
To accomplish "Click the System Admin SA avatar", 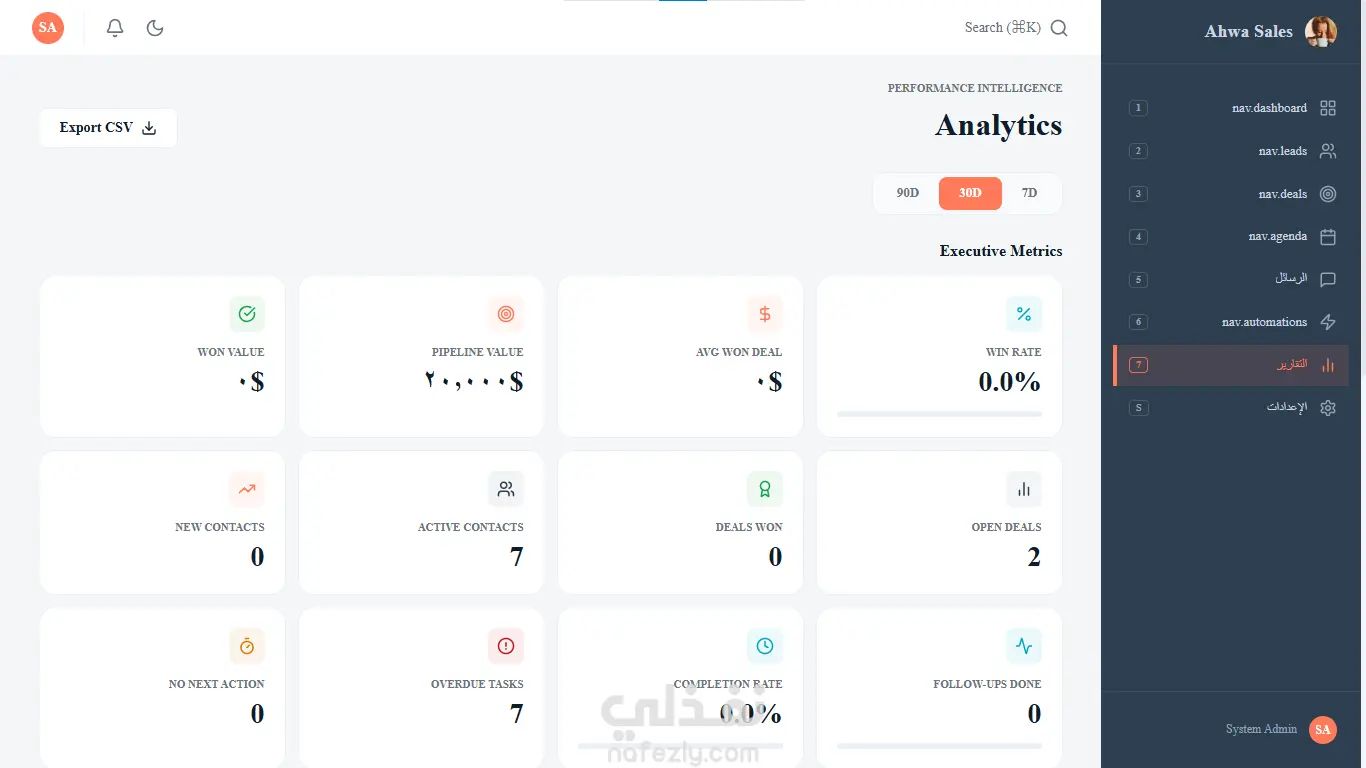I will [x=1323, y=729].
